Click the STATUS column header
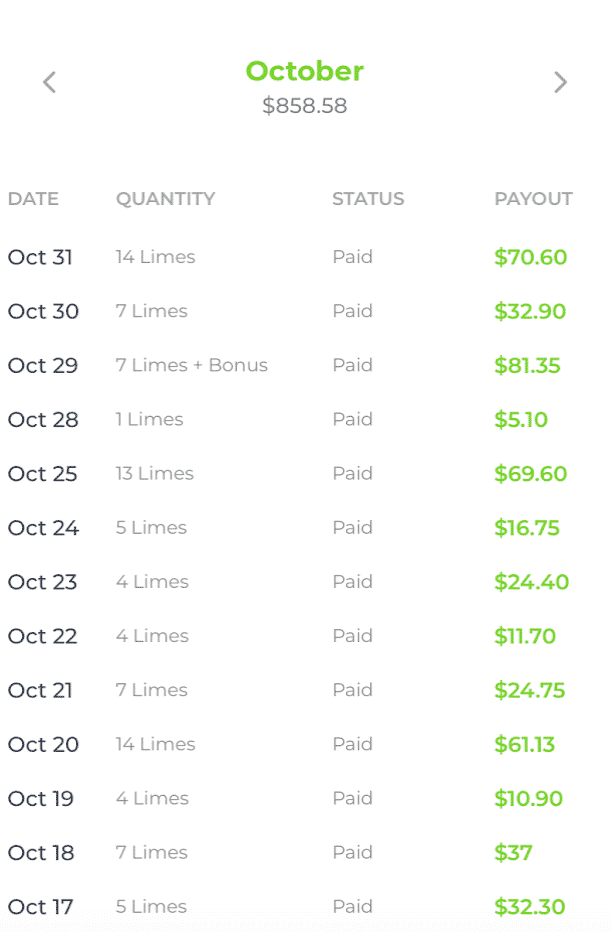This screenshot has height=932, width=612. (368, 199)
